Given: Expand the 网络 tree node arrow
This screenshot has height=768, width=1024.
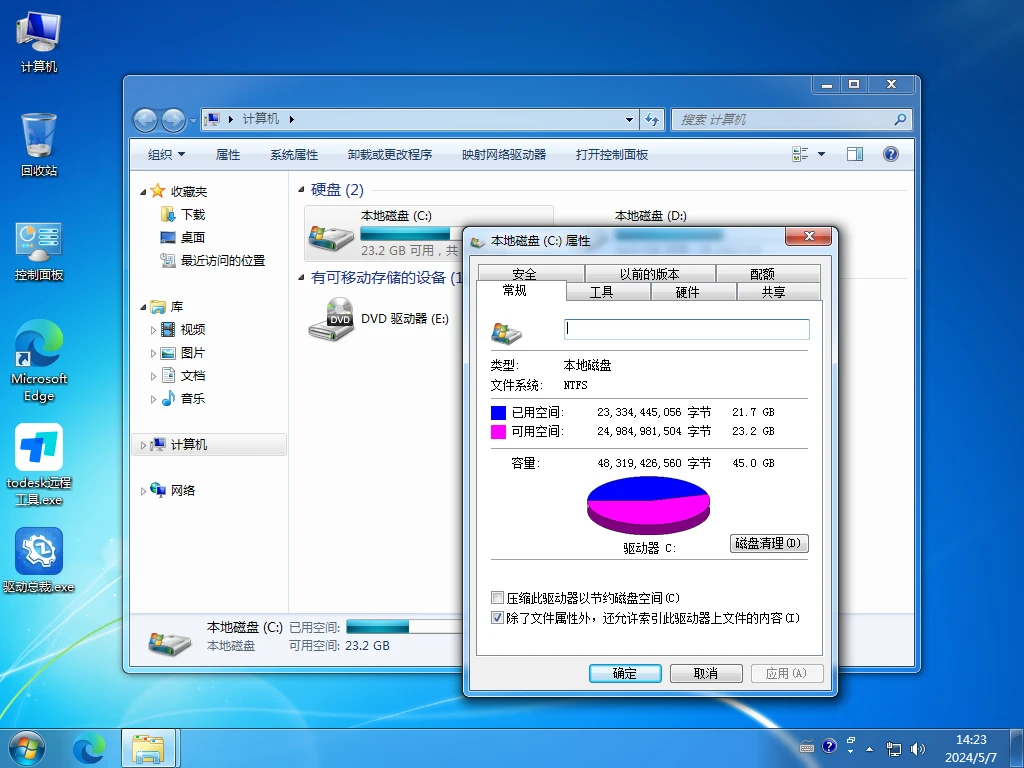Looking at the screenshot, I should (143, 491).
